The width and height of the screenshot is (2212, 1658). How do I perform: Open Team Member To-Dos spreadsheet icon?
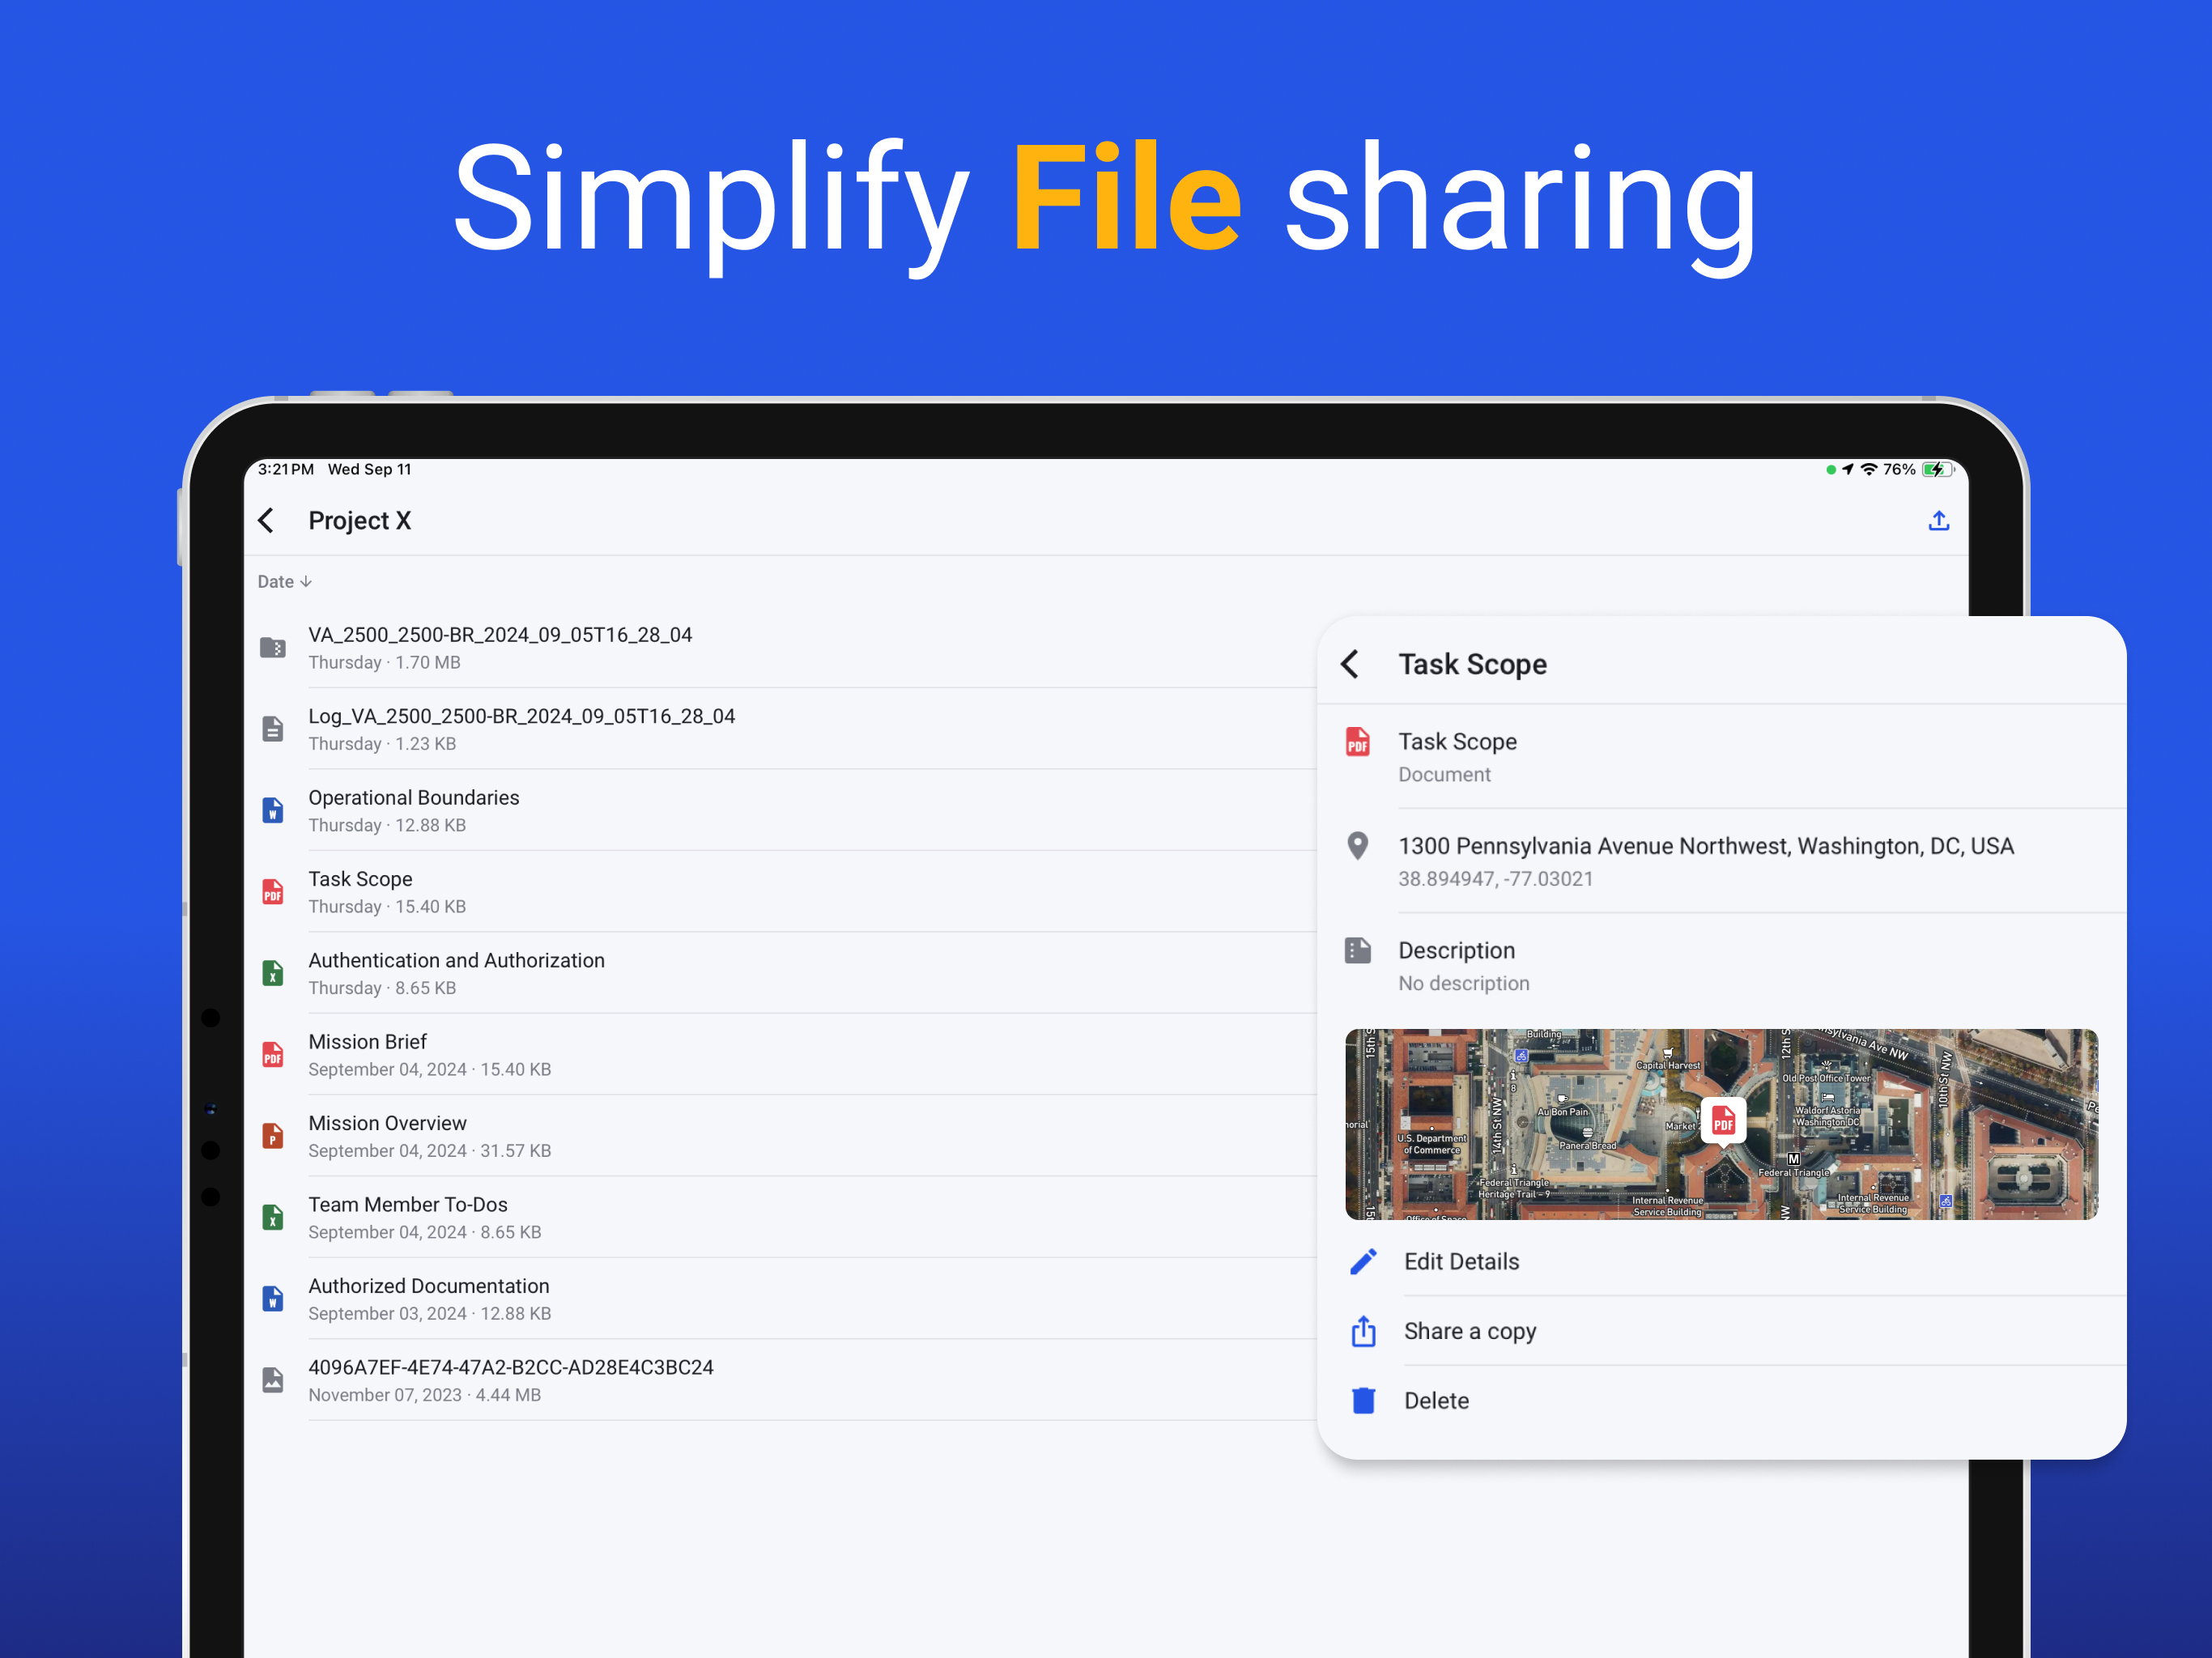273,1218
